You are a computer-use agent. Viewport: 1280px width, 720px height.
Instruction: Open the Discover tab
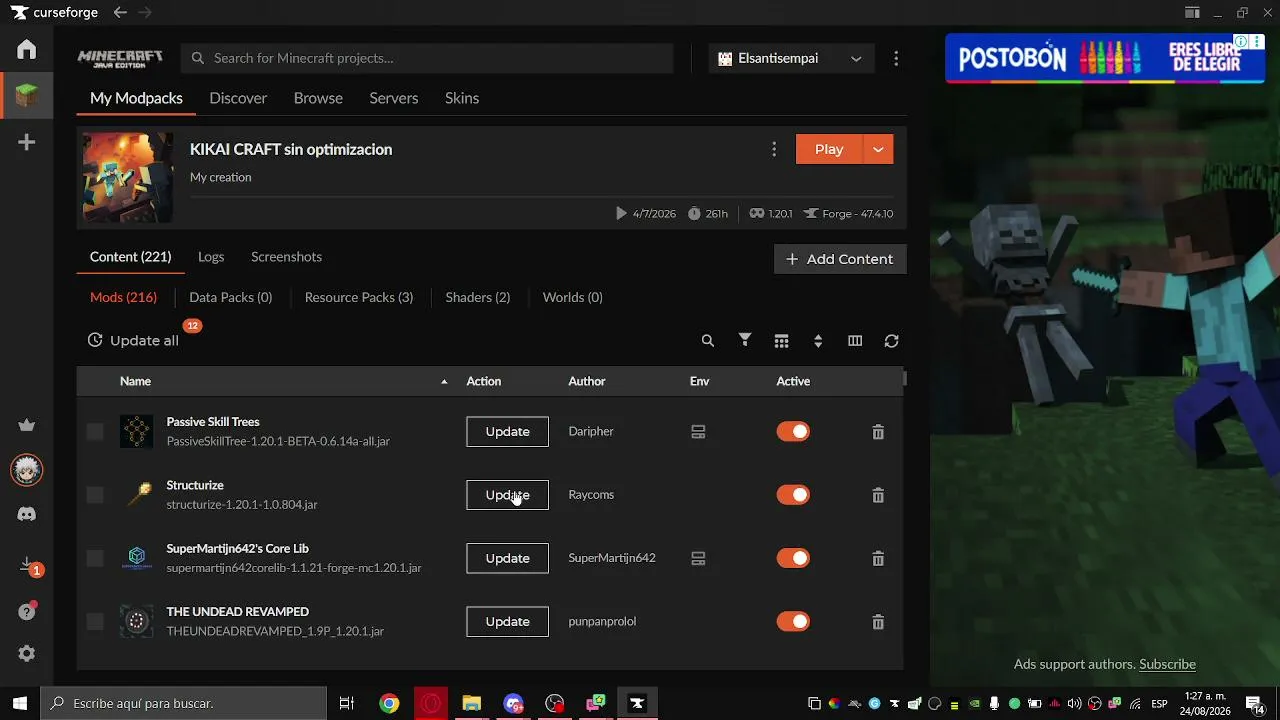(x=238, y=98)
